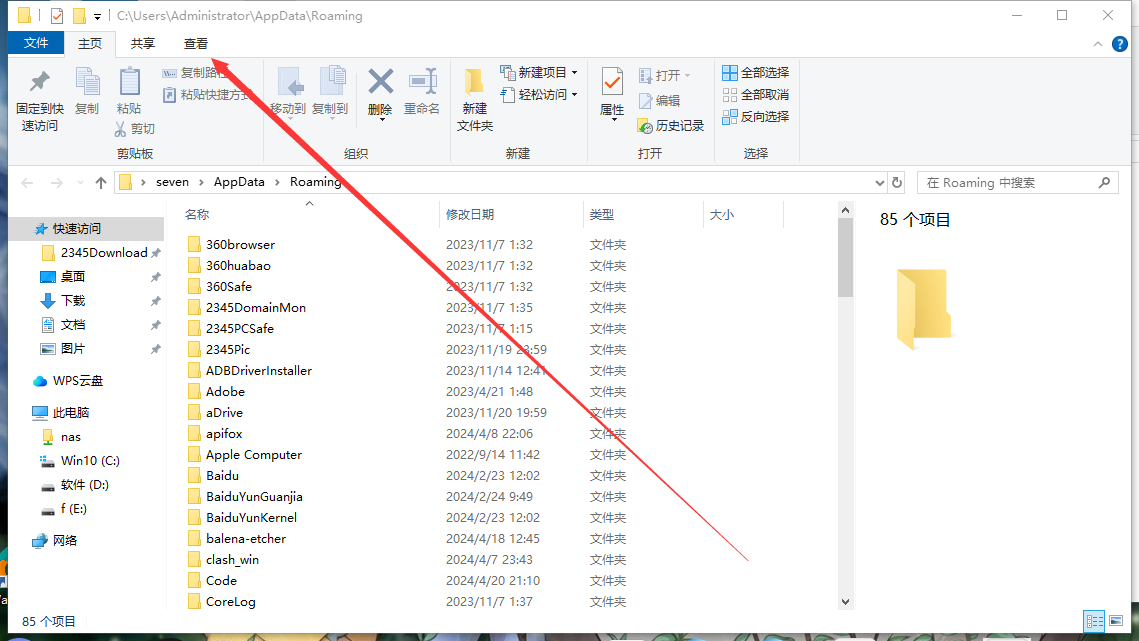Select Quick access (快速访问) in sidebar

tap(87, 228)
